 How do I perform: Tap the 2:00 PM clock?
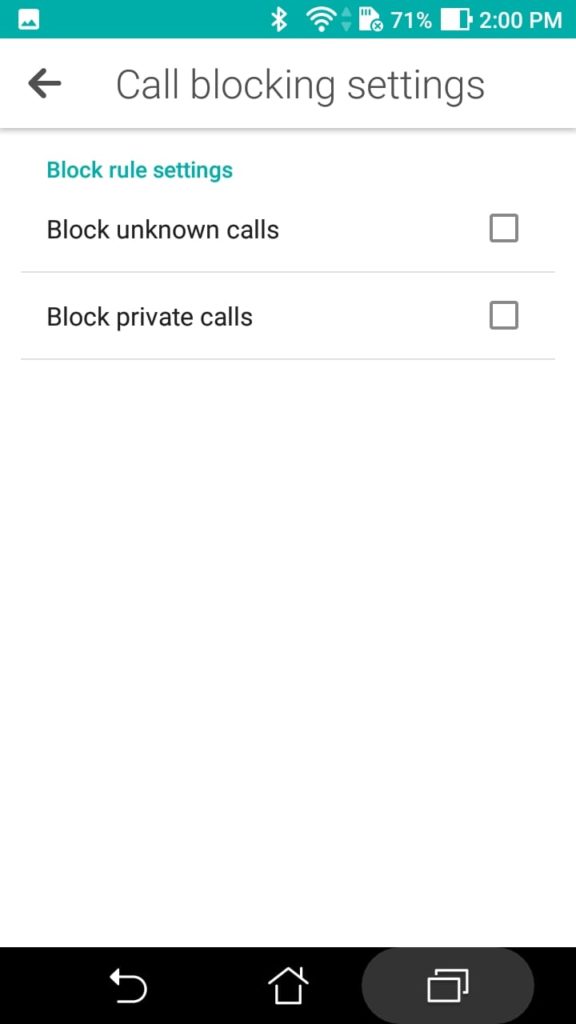[520, 20]
